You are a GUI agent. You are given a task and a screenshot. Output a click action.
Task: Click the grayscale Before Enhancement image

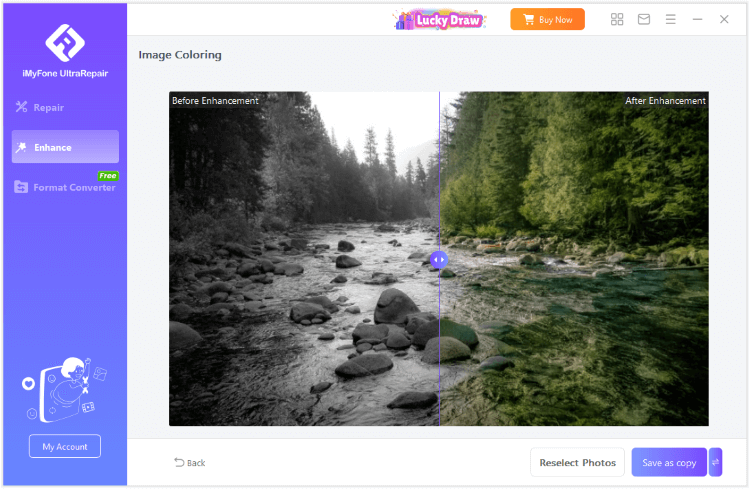click(x=304, y=259)
